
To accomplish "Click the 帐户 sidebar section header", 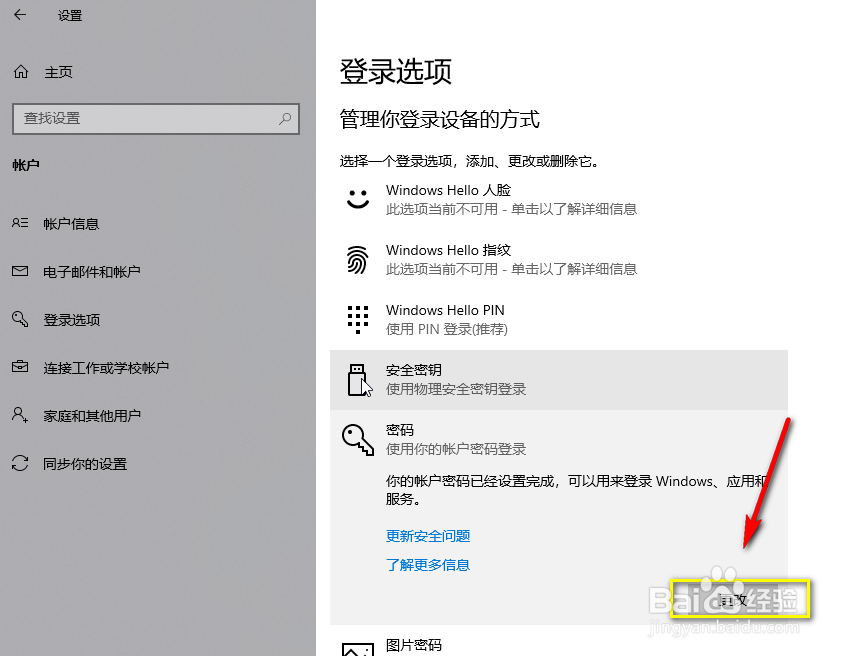I will point(26,165).
